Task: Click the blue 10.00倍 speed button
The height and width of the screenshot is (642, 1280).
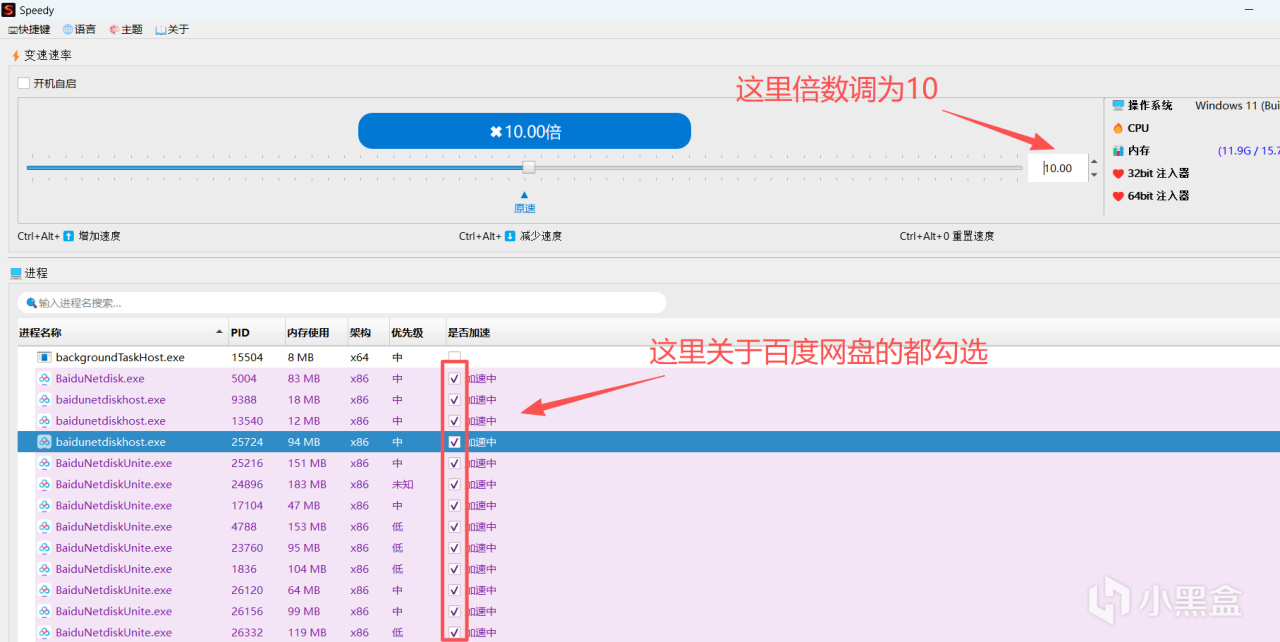Action: click(x=524, y=131)
